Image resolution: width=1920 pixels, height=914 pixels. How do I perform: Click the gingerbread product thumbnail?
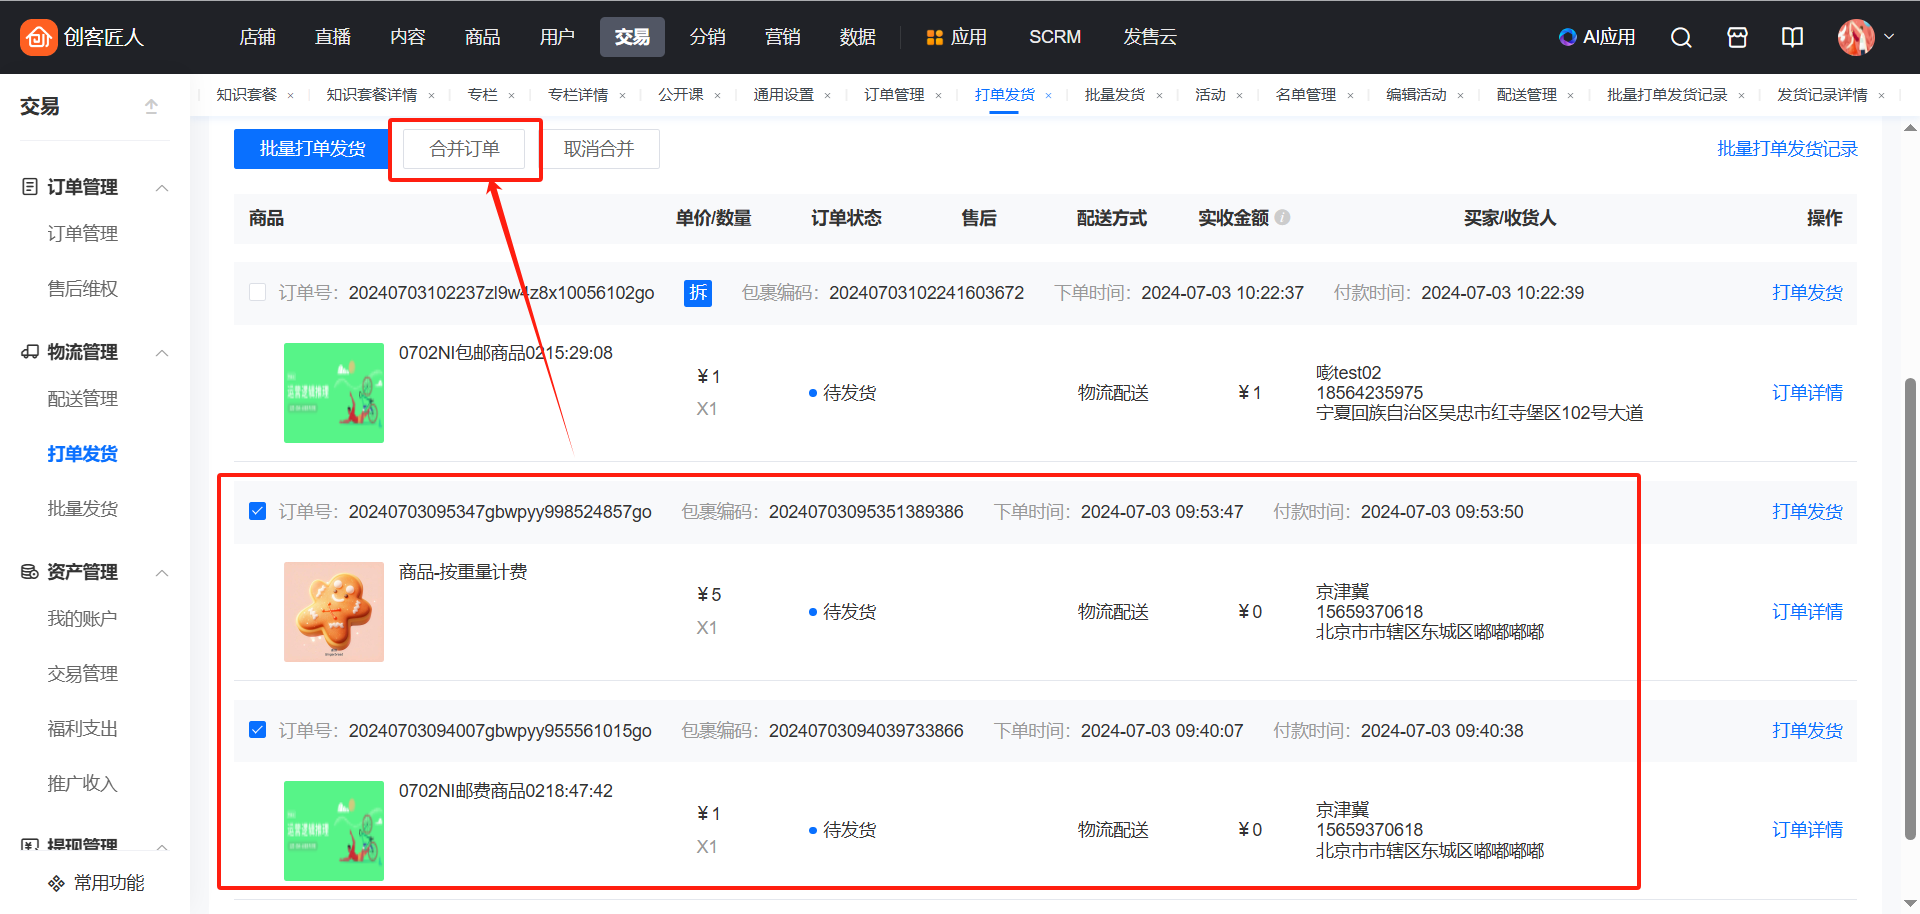[334, 612]
